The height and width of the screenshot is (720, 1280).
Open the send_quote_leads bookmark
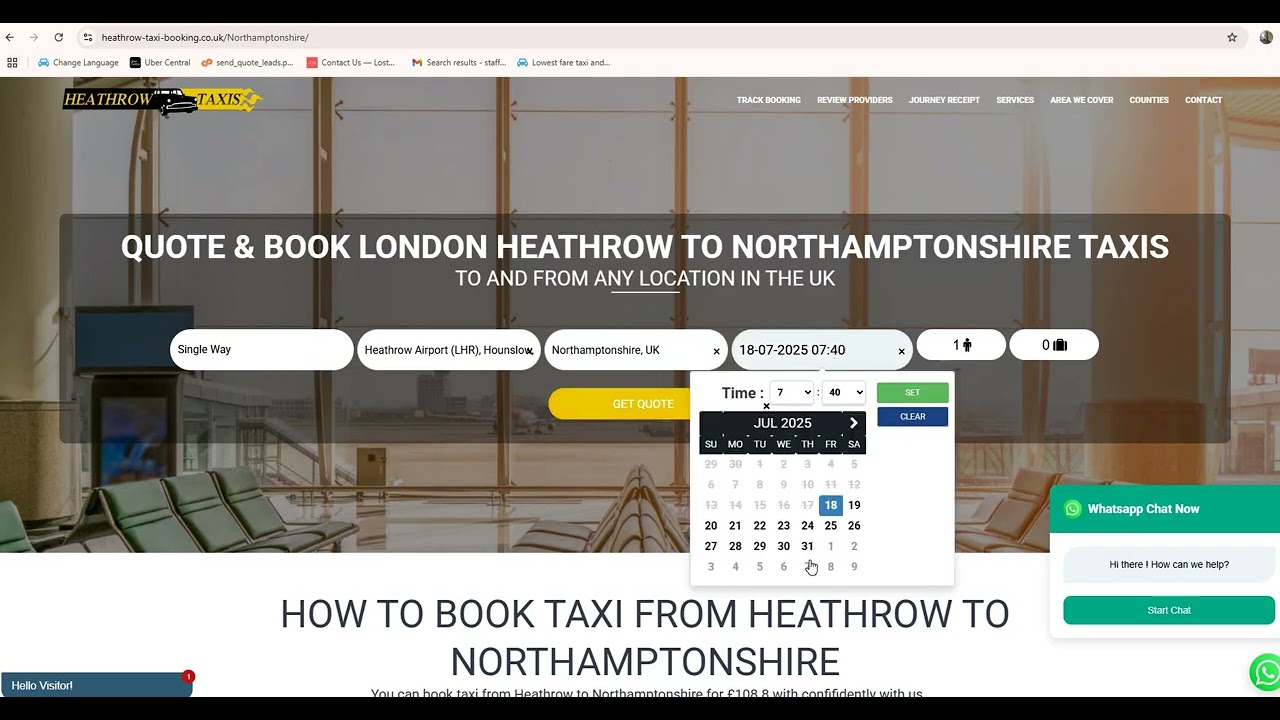point(247,62)
